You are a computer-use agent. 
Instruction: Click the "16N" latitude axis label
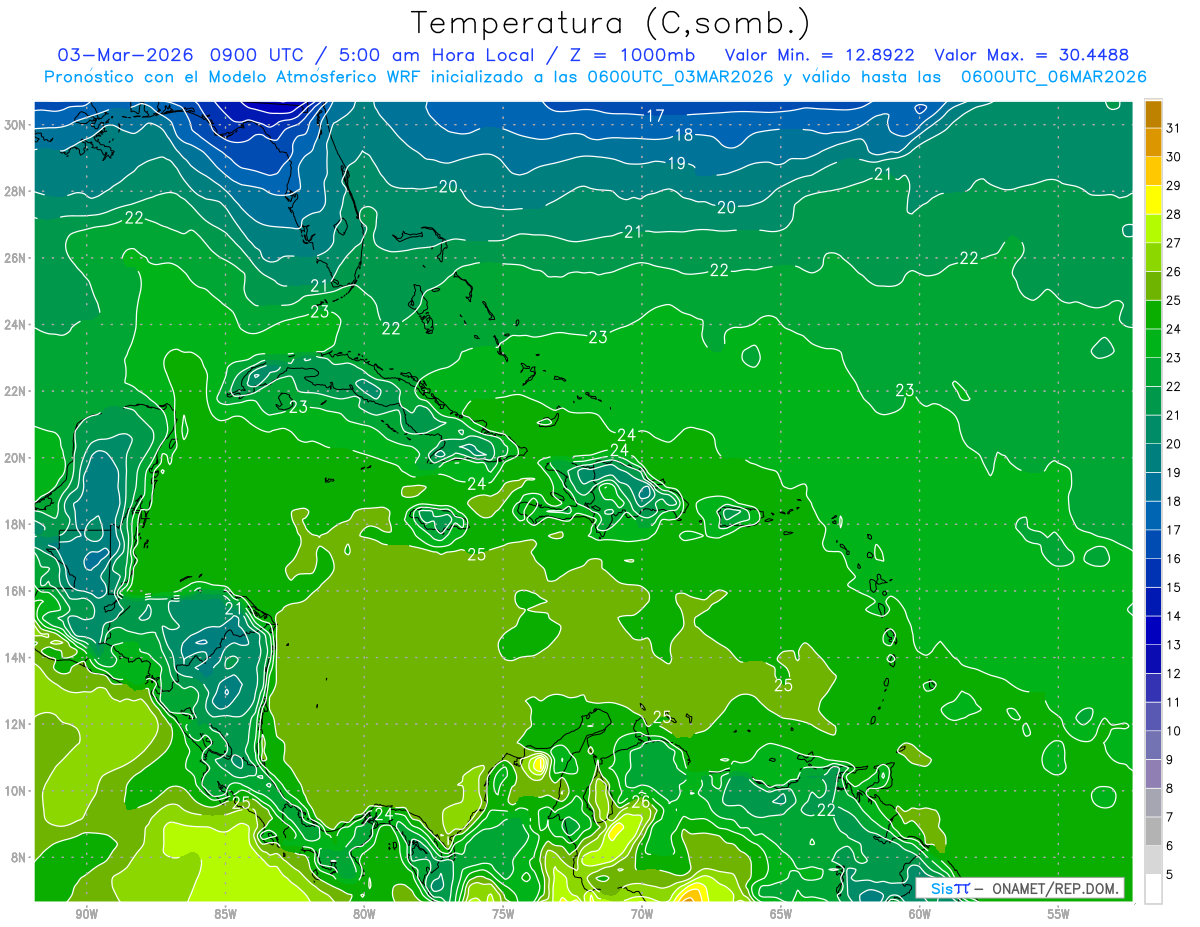tap(15, 591)
